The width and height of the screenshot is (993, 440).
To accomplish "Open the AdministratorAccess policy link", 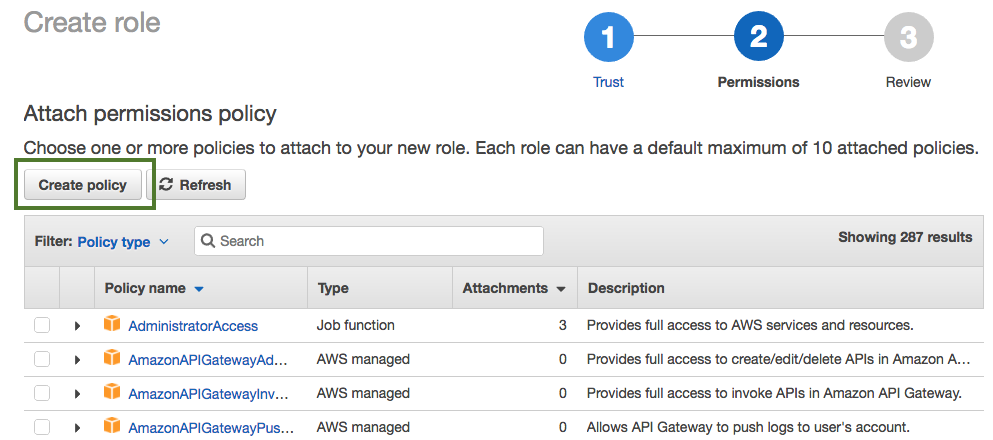I will [193, 326].
